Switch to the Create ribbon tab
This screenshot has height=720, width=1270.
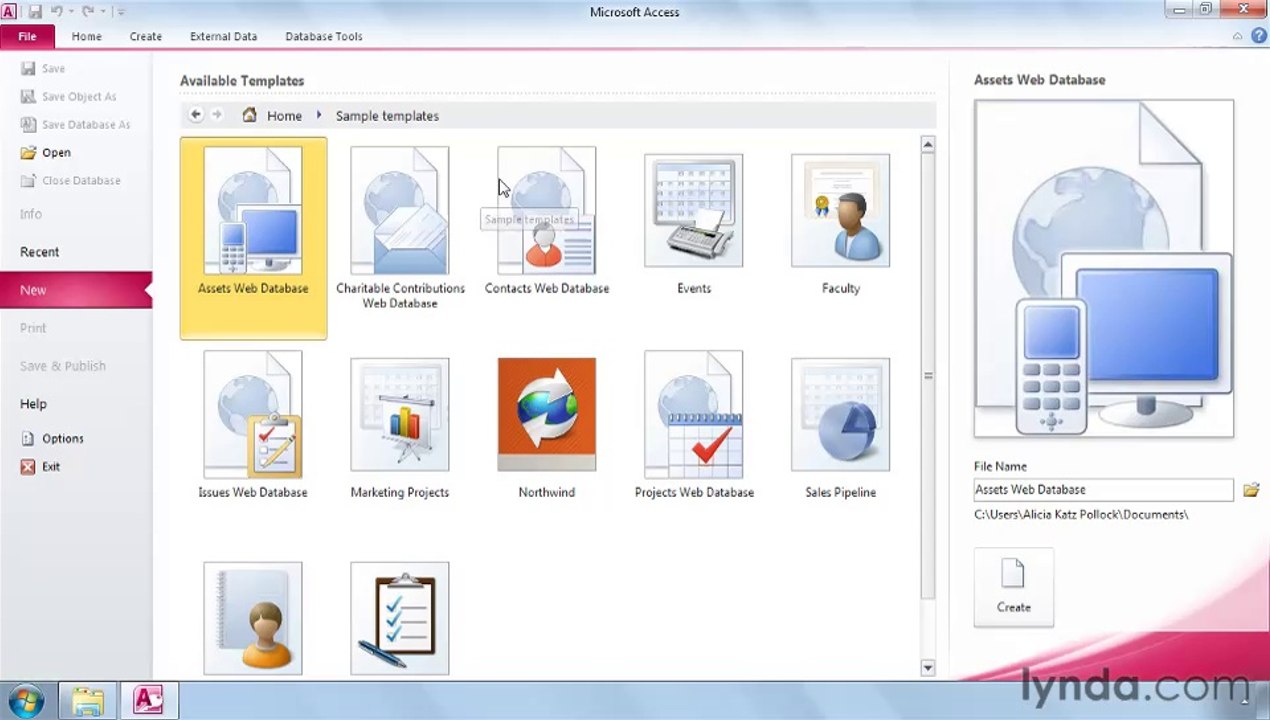[145, 36]
